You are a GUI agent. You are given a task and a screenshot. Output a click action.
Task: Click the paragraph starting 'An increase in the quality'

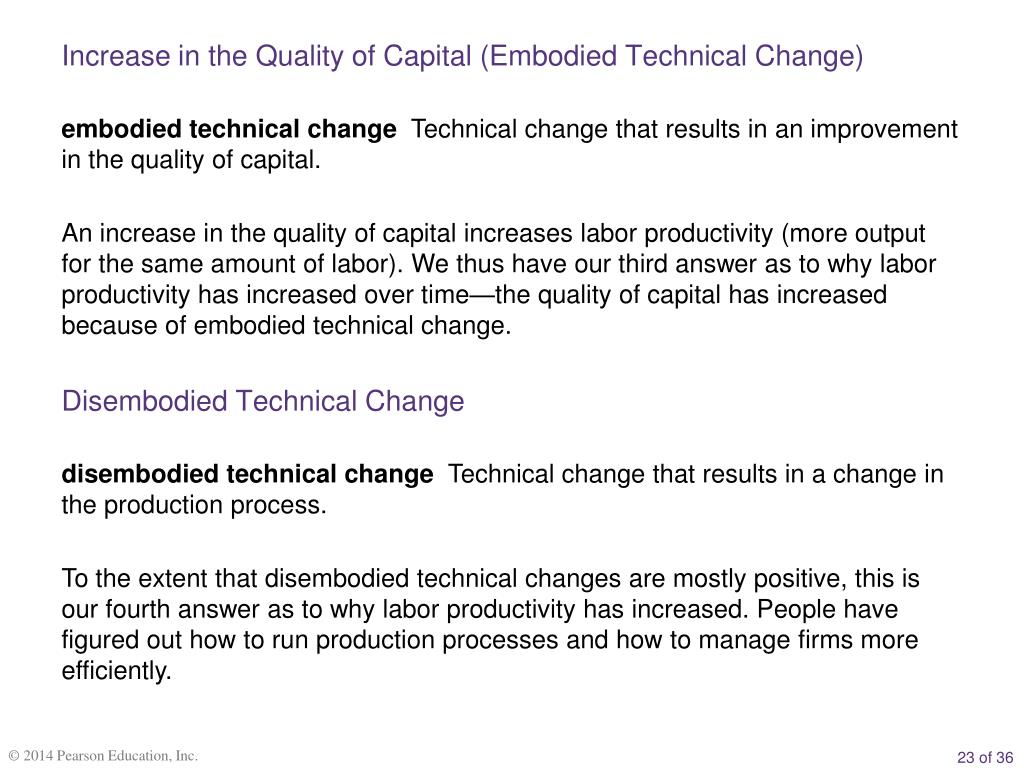499,280
